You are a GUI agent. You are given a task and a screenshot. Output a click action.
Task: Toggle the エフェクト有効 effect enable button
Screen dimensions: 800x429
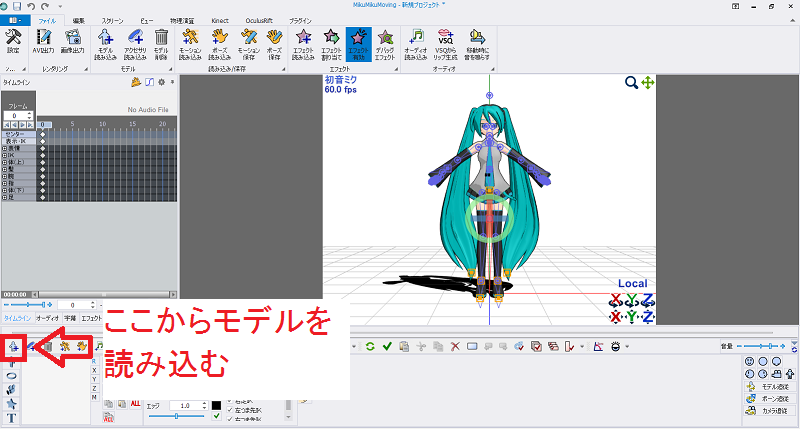click(x=358, y=44)
